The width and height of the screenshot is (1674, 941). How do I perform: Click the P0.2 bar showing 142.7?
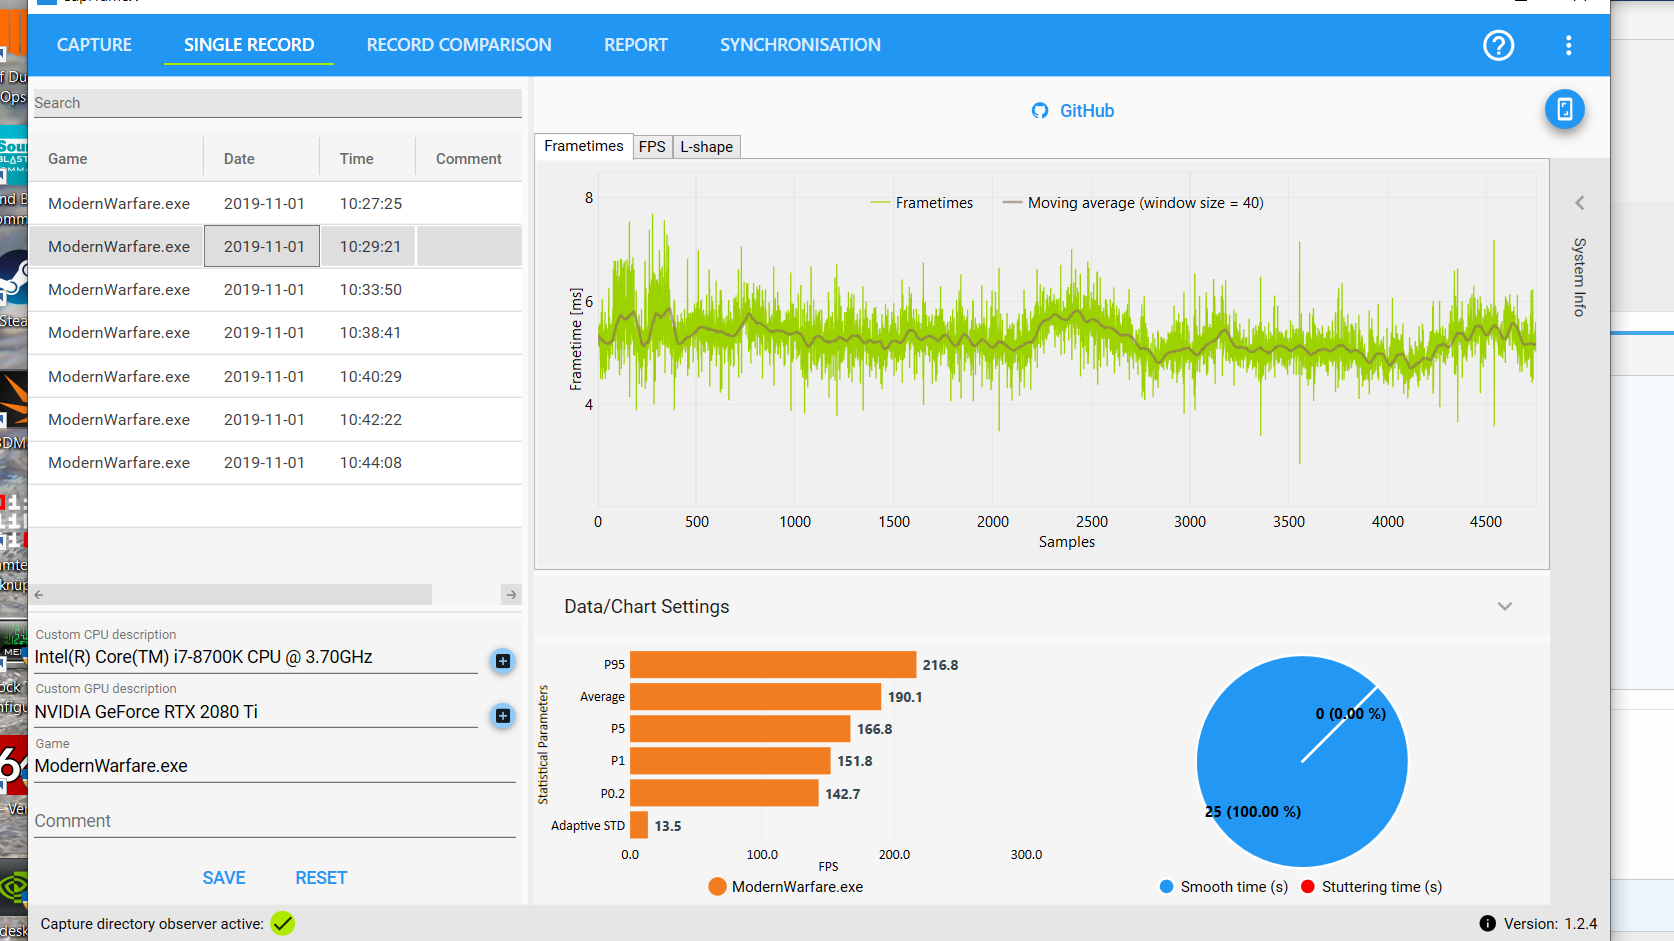724,793
